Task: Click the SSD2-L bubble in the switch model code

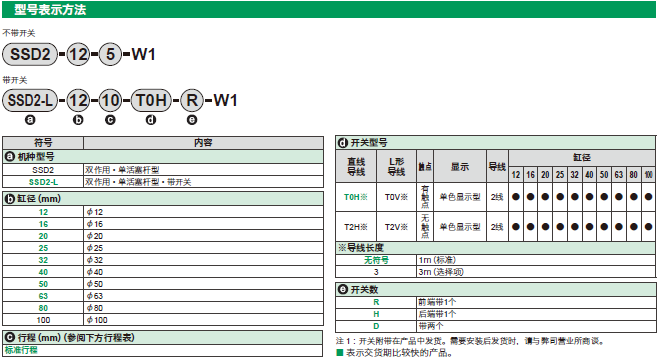Action: [30, 100]
